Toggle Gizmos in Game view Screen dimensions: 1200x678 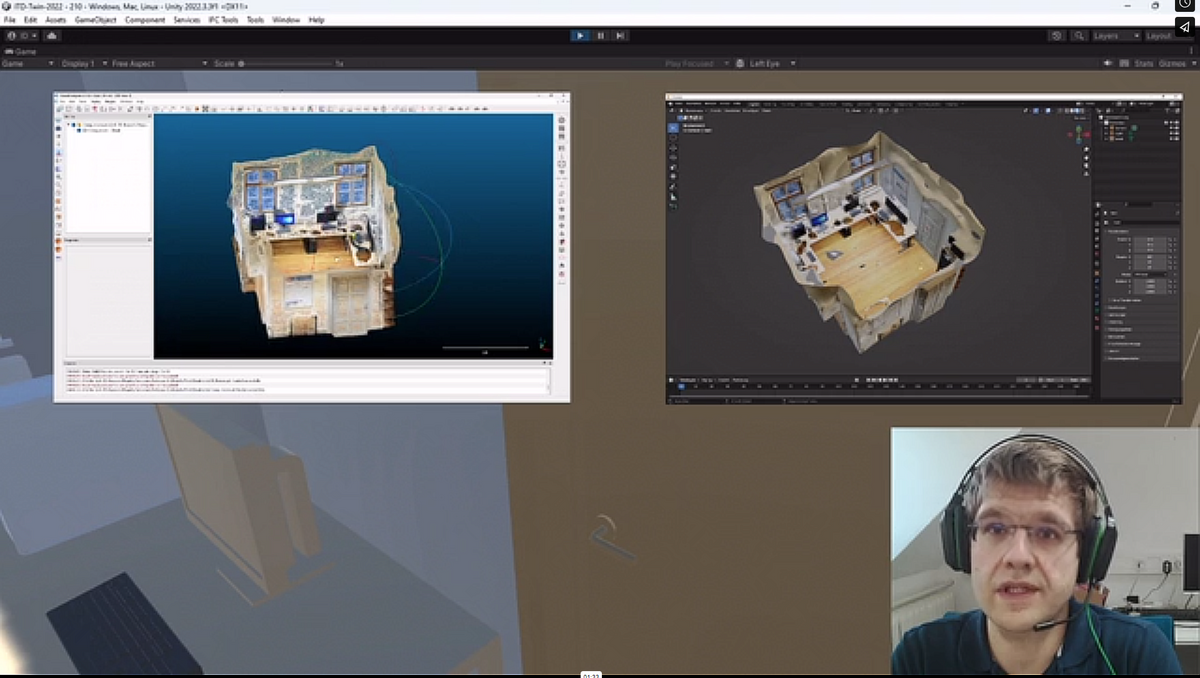coord(1171,63)
